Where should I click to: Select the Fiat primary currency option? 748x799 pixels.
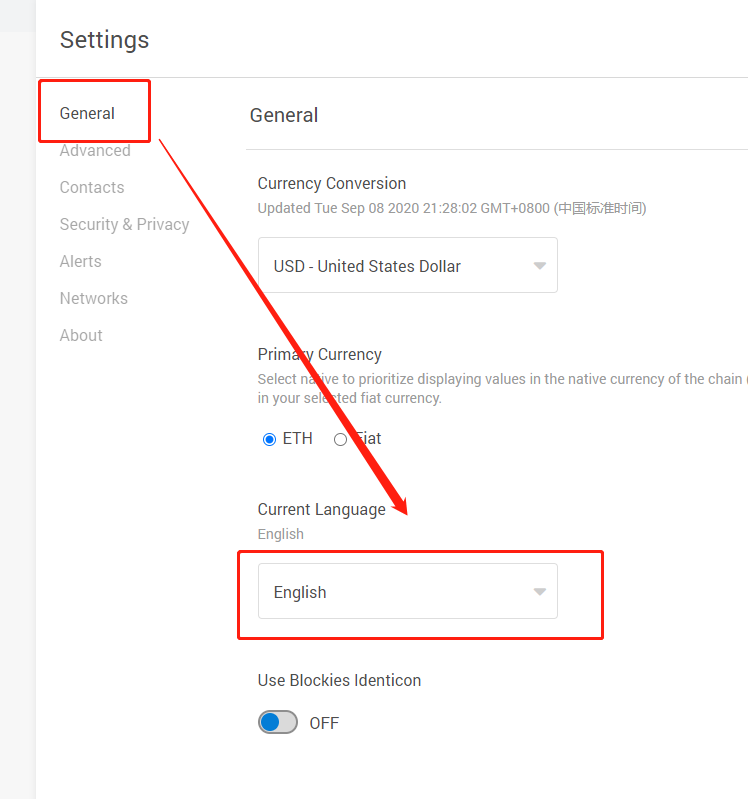[x=341, y=439]
